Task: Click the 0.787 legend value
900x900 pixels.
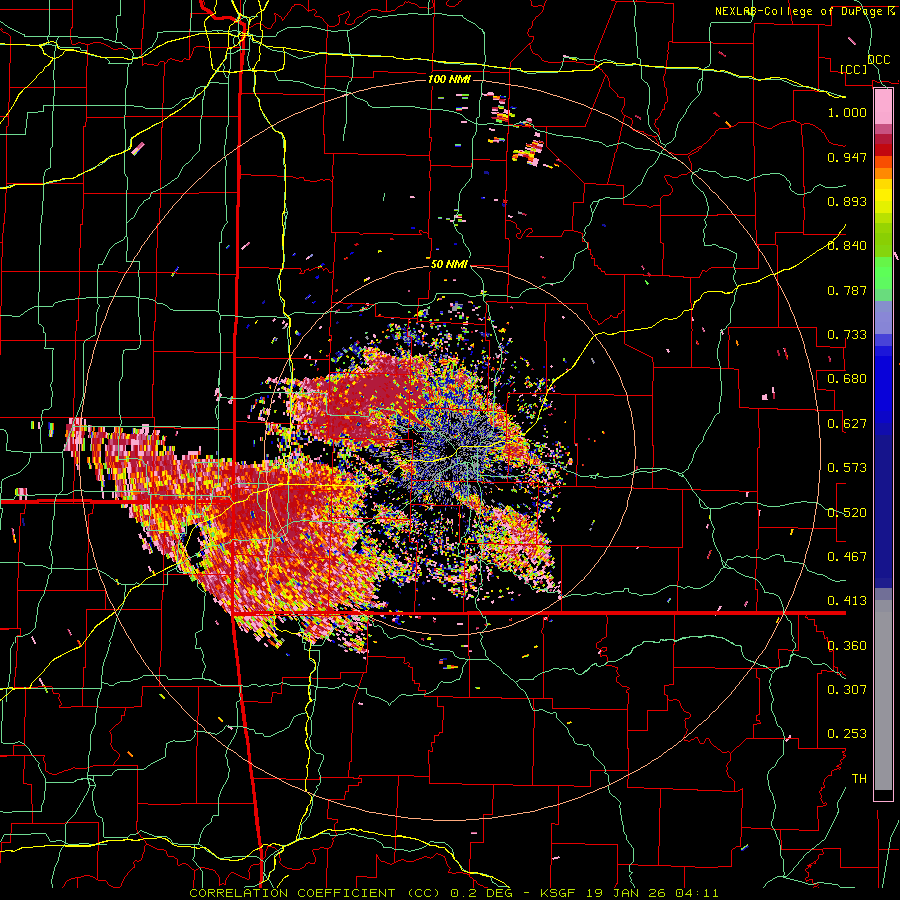Action: pyautogui.click(x=847, y=290)
